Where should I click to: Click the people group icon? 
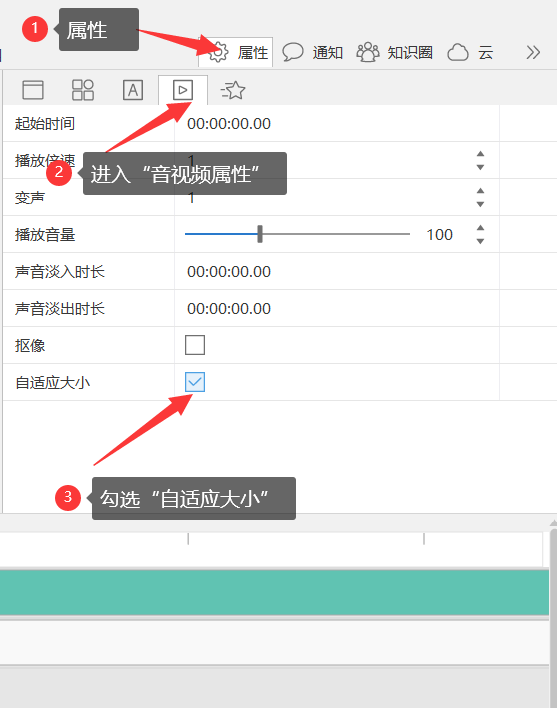[368, 52]
